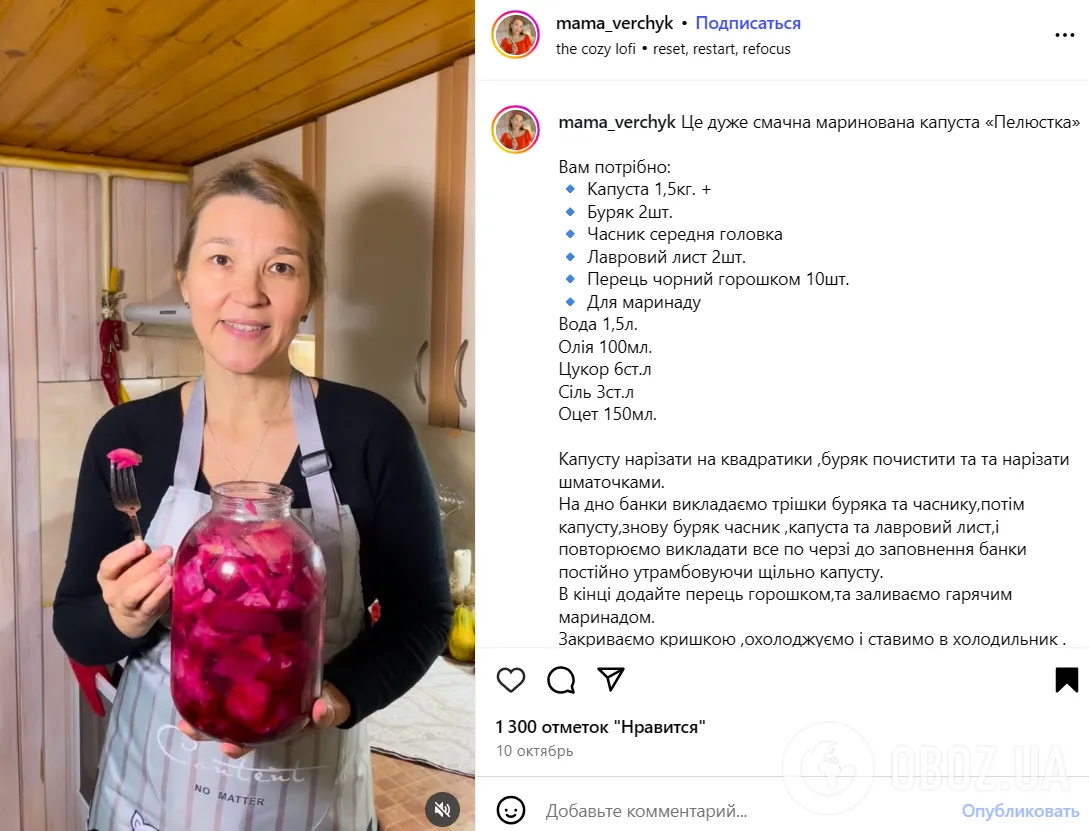
Task: Open the 10 октябрь post date link
Action: (x=535, y=750)
